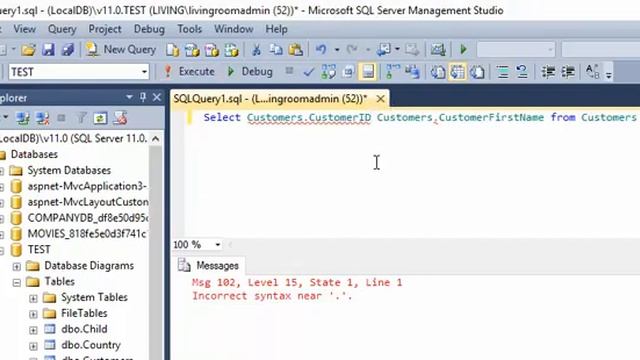Open the Tools menu
640x360 pixels.
pos(189,29)
